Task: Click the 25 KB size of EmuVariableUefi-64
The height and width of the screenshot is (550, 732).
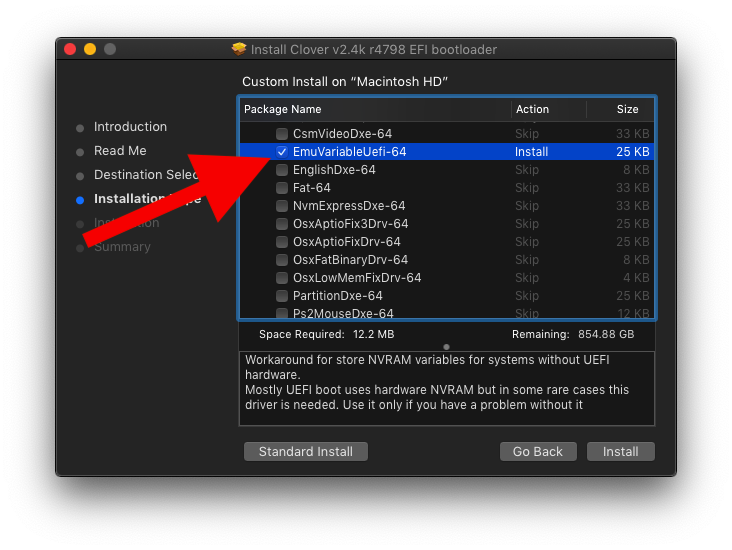Action: pos(633,152)
